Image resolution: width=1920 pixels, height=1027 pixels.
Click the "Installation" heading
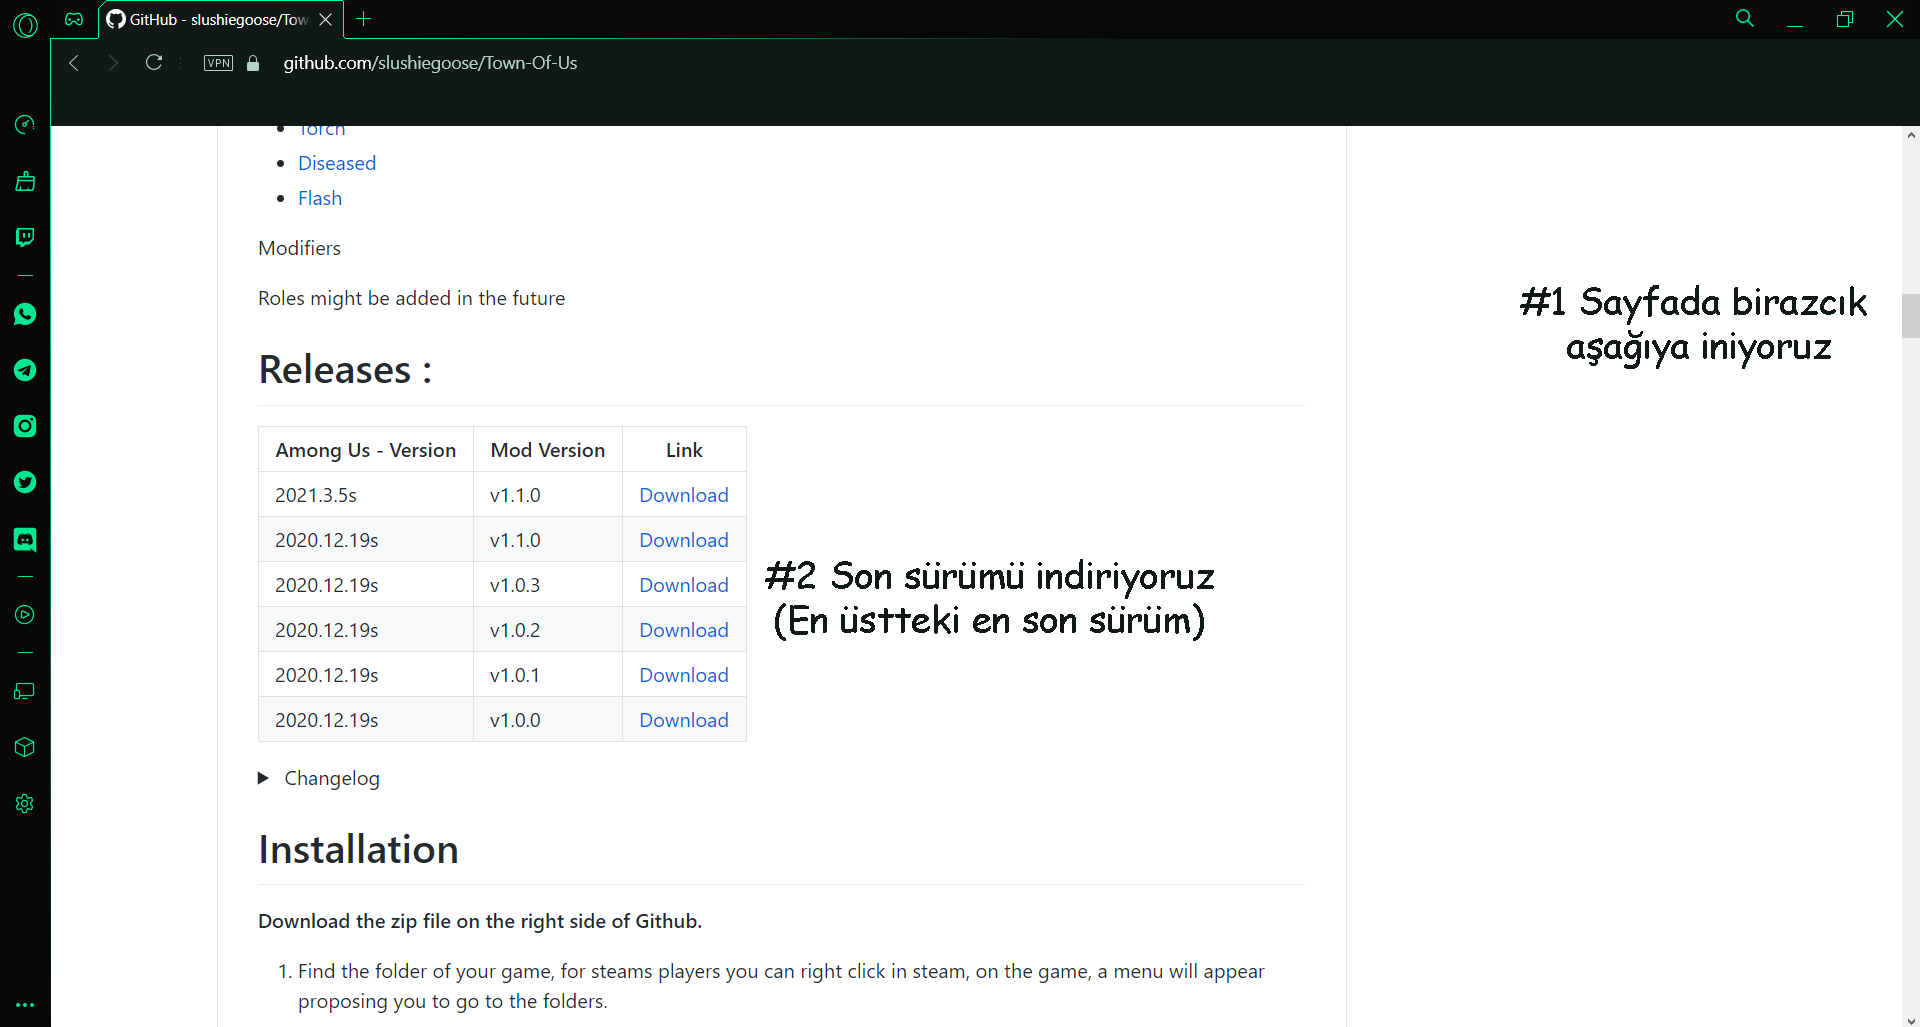358,850
